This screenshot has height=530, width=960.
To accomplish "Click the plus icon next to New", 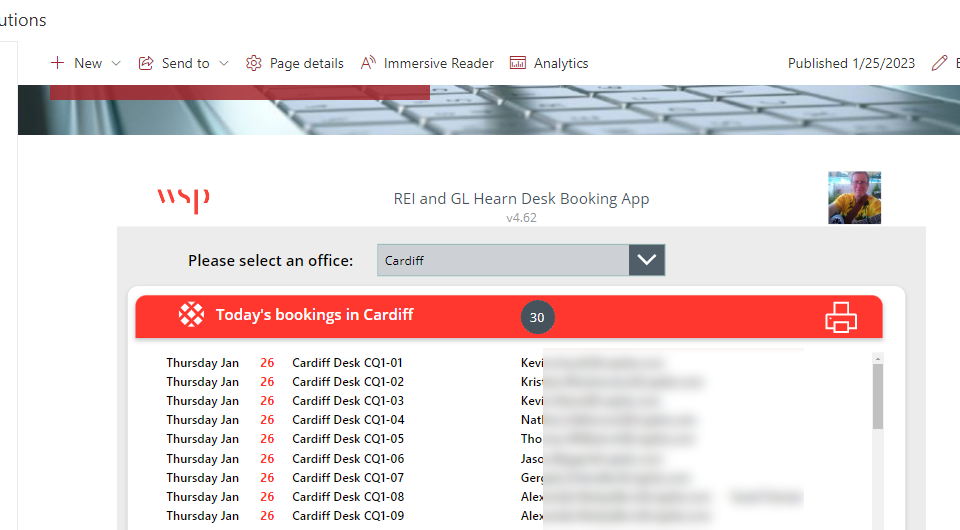I will [57, 63].
